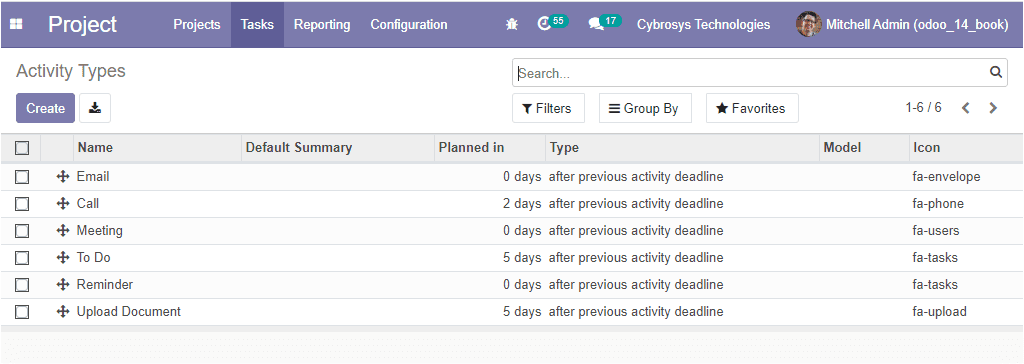Click the fa-upload icon value
The height and width of the screenshot is (364, 1024).
pyautogui.click(x=939, y=312)
